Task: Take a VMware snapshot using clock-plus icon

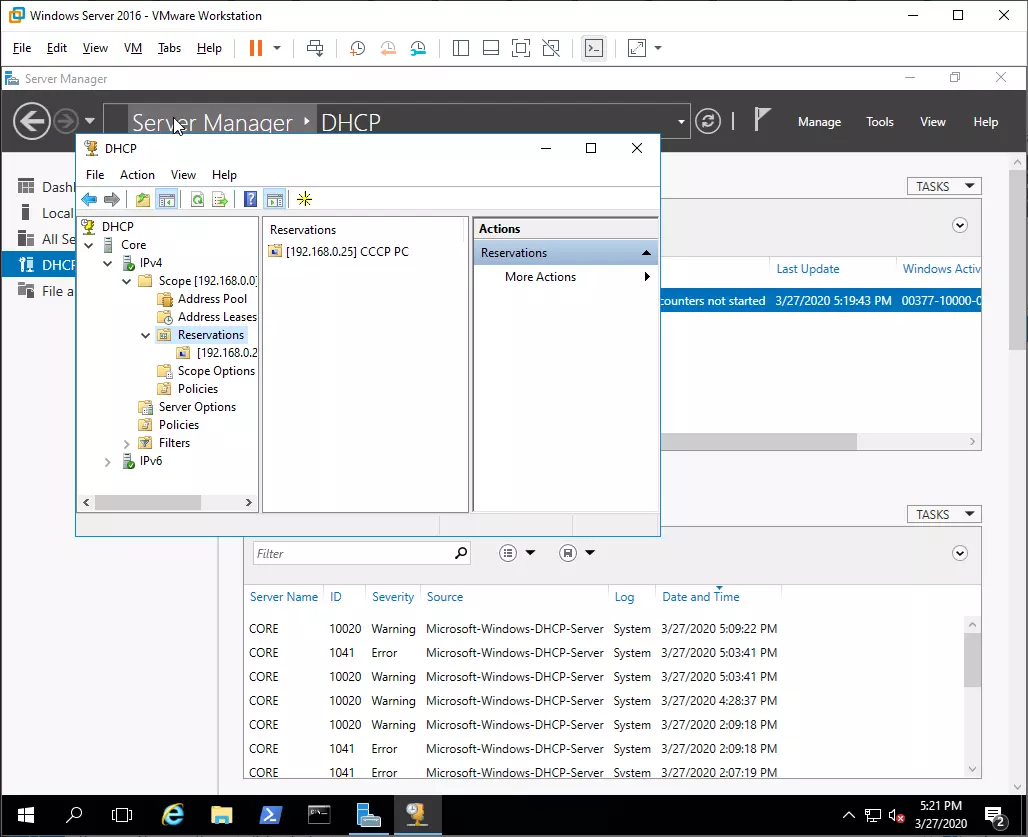Action: pyautogui.click(x=357, y=48)
